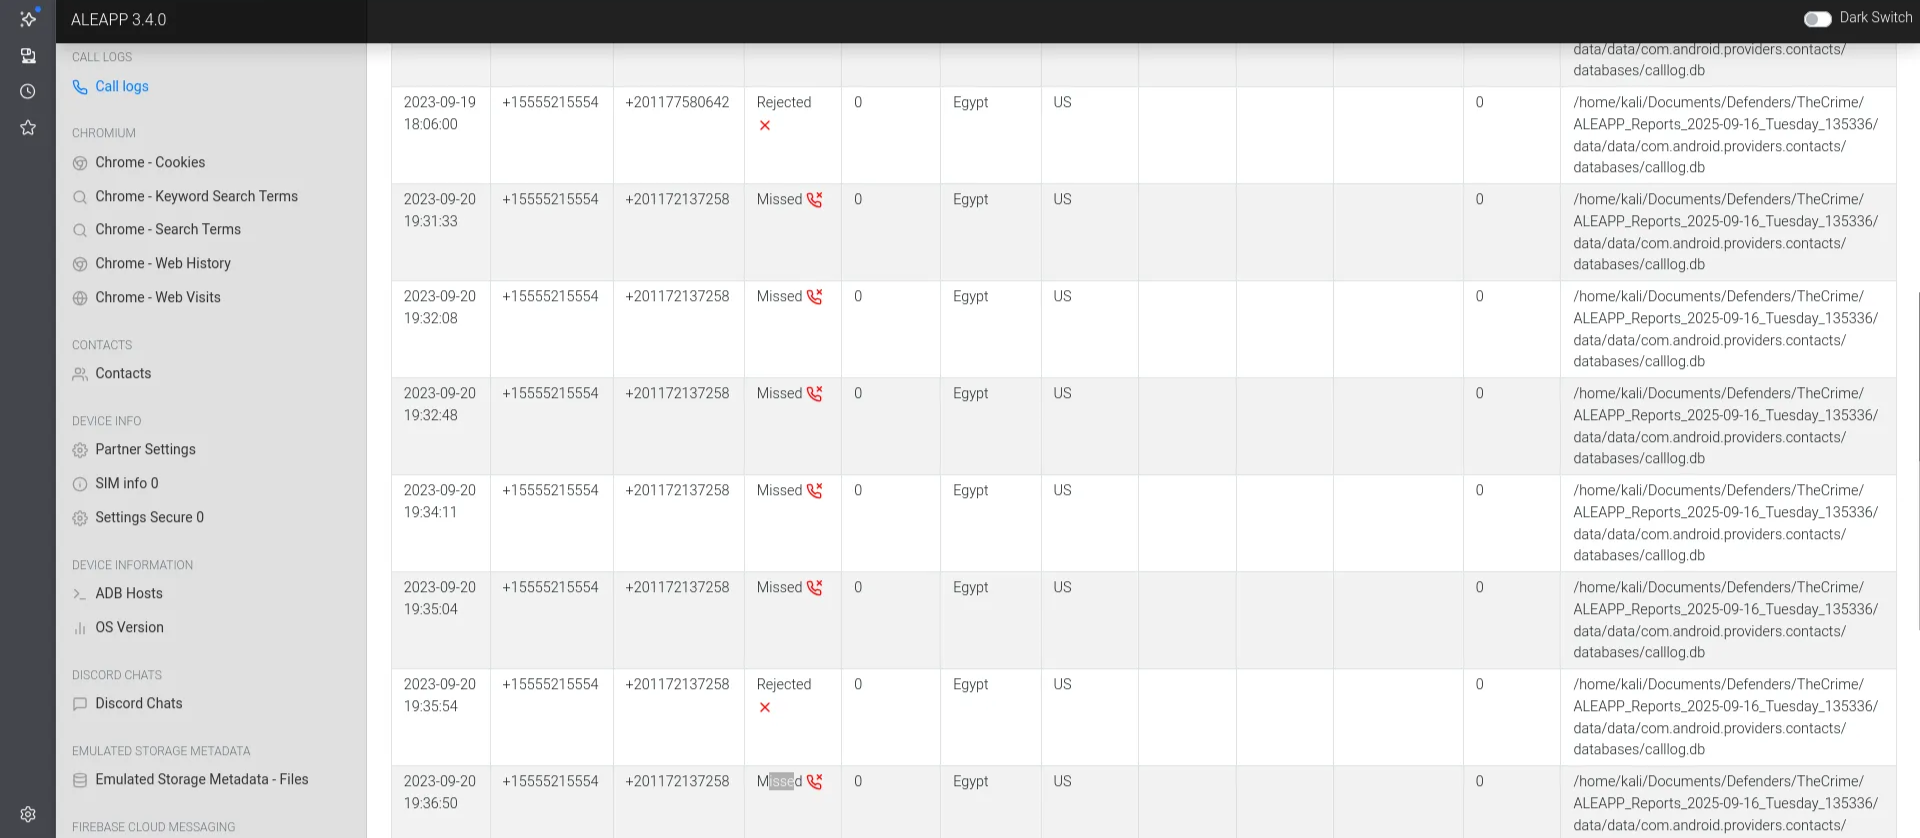The image size is (1920, 838).
Task: Select timestamp 2023-09-20 19:31:33
Action: (440, 210)
